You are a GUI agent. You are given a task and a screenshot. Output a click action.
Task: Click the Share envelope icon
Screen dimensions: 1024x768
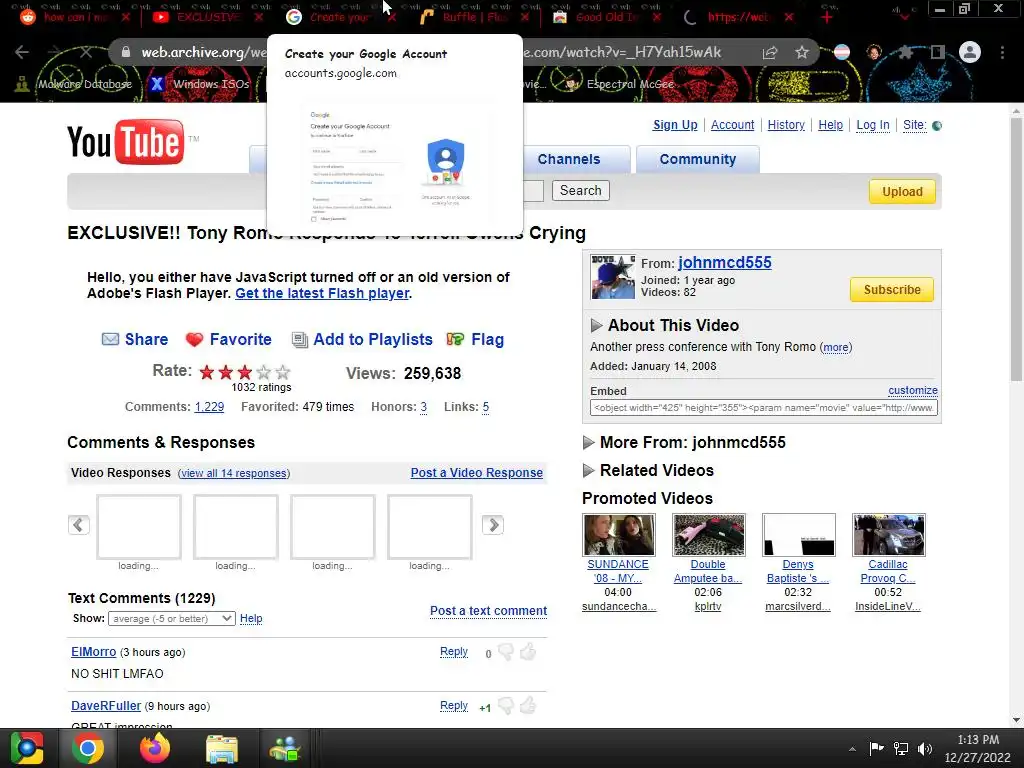click(110, 339)
